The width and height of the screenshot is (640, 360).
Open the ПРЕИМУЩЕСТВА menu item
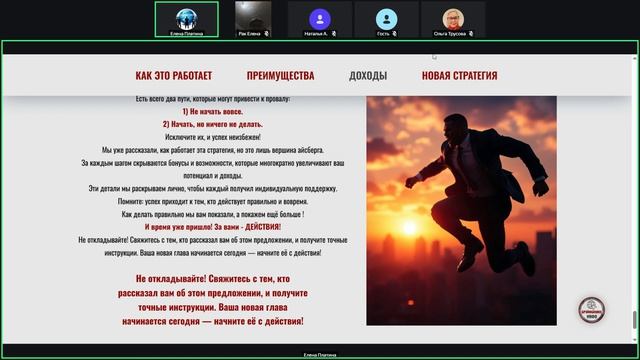(x=280, y=76)
